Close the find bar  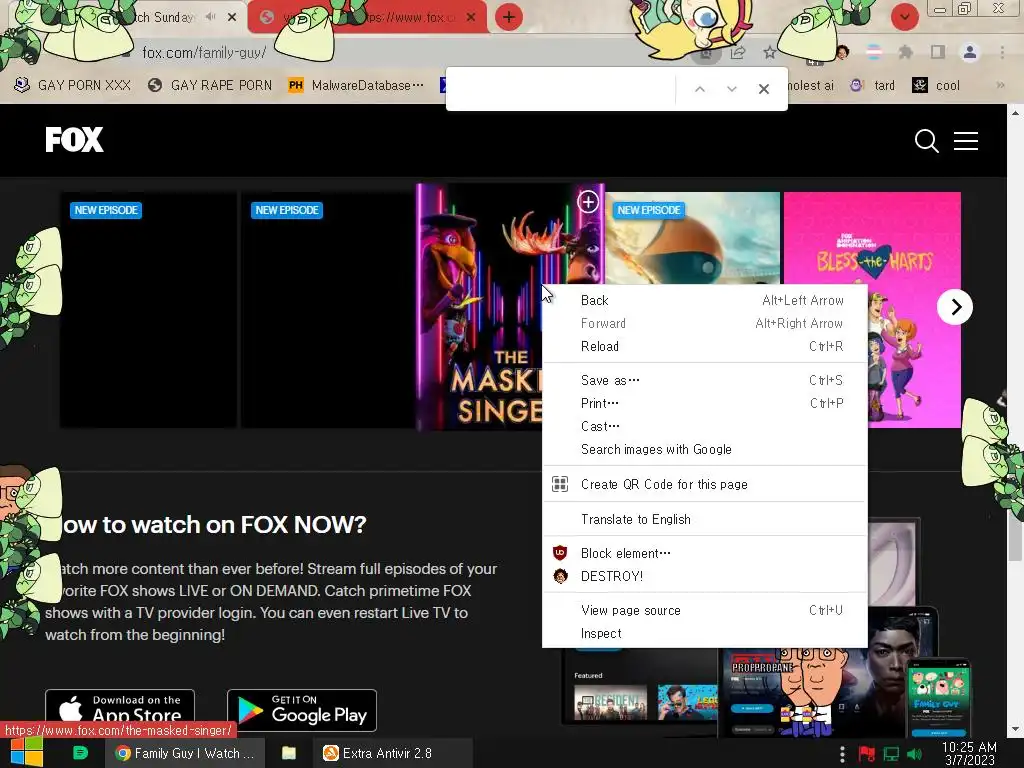[x=763, y=89]
